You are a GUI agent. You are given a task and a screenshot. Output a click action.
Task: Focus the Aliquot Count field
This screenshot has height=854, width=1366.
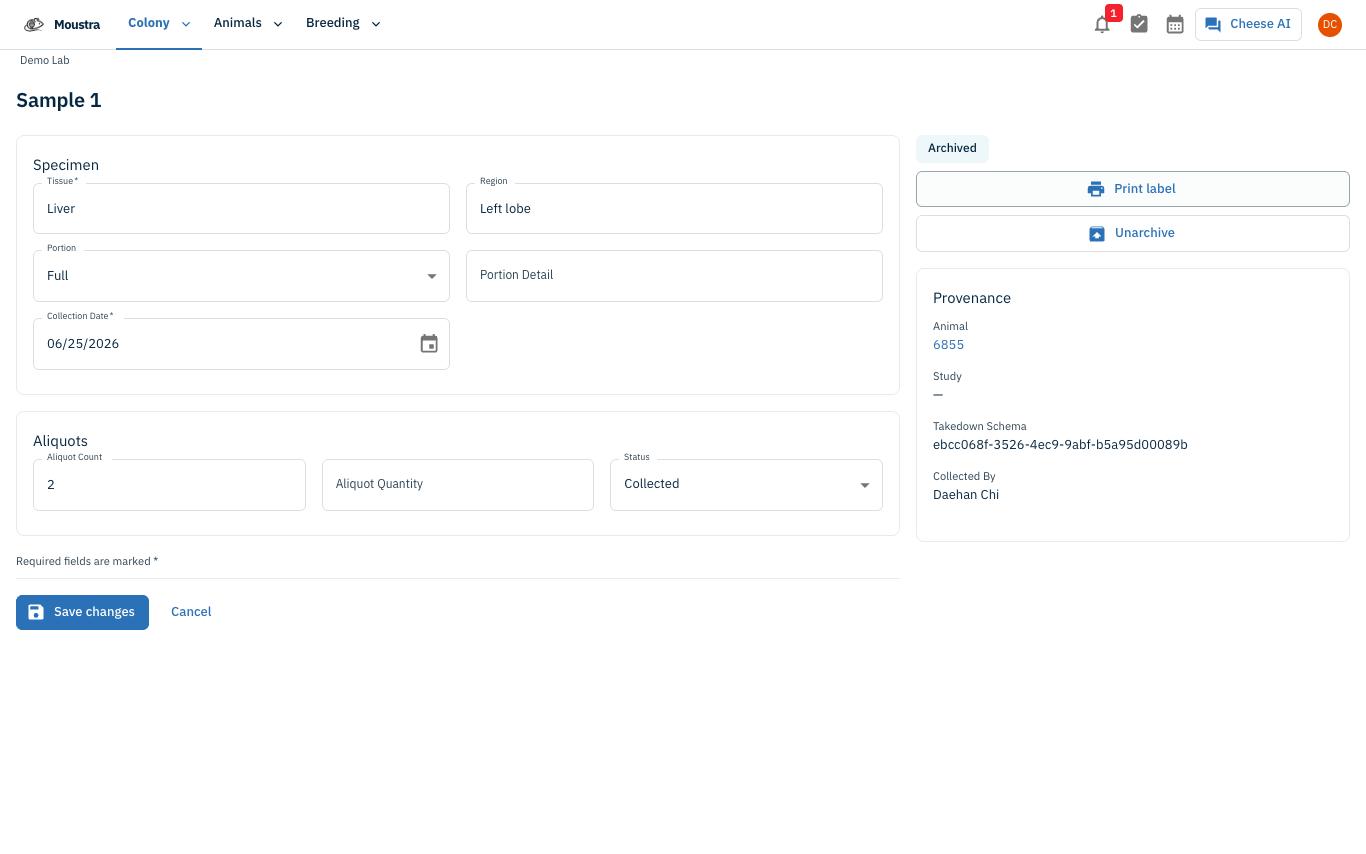click(x=169, y=484)
